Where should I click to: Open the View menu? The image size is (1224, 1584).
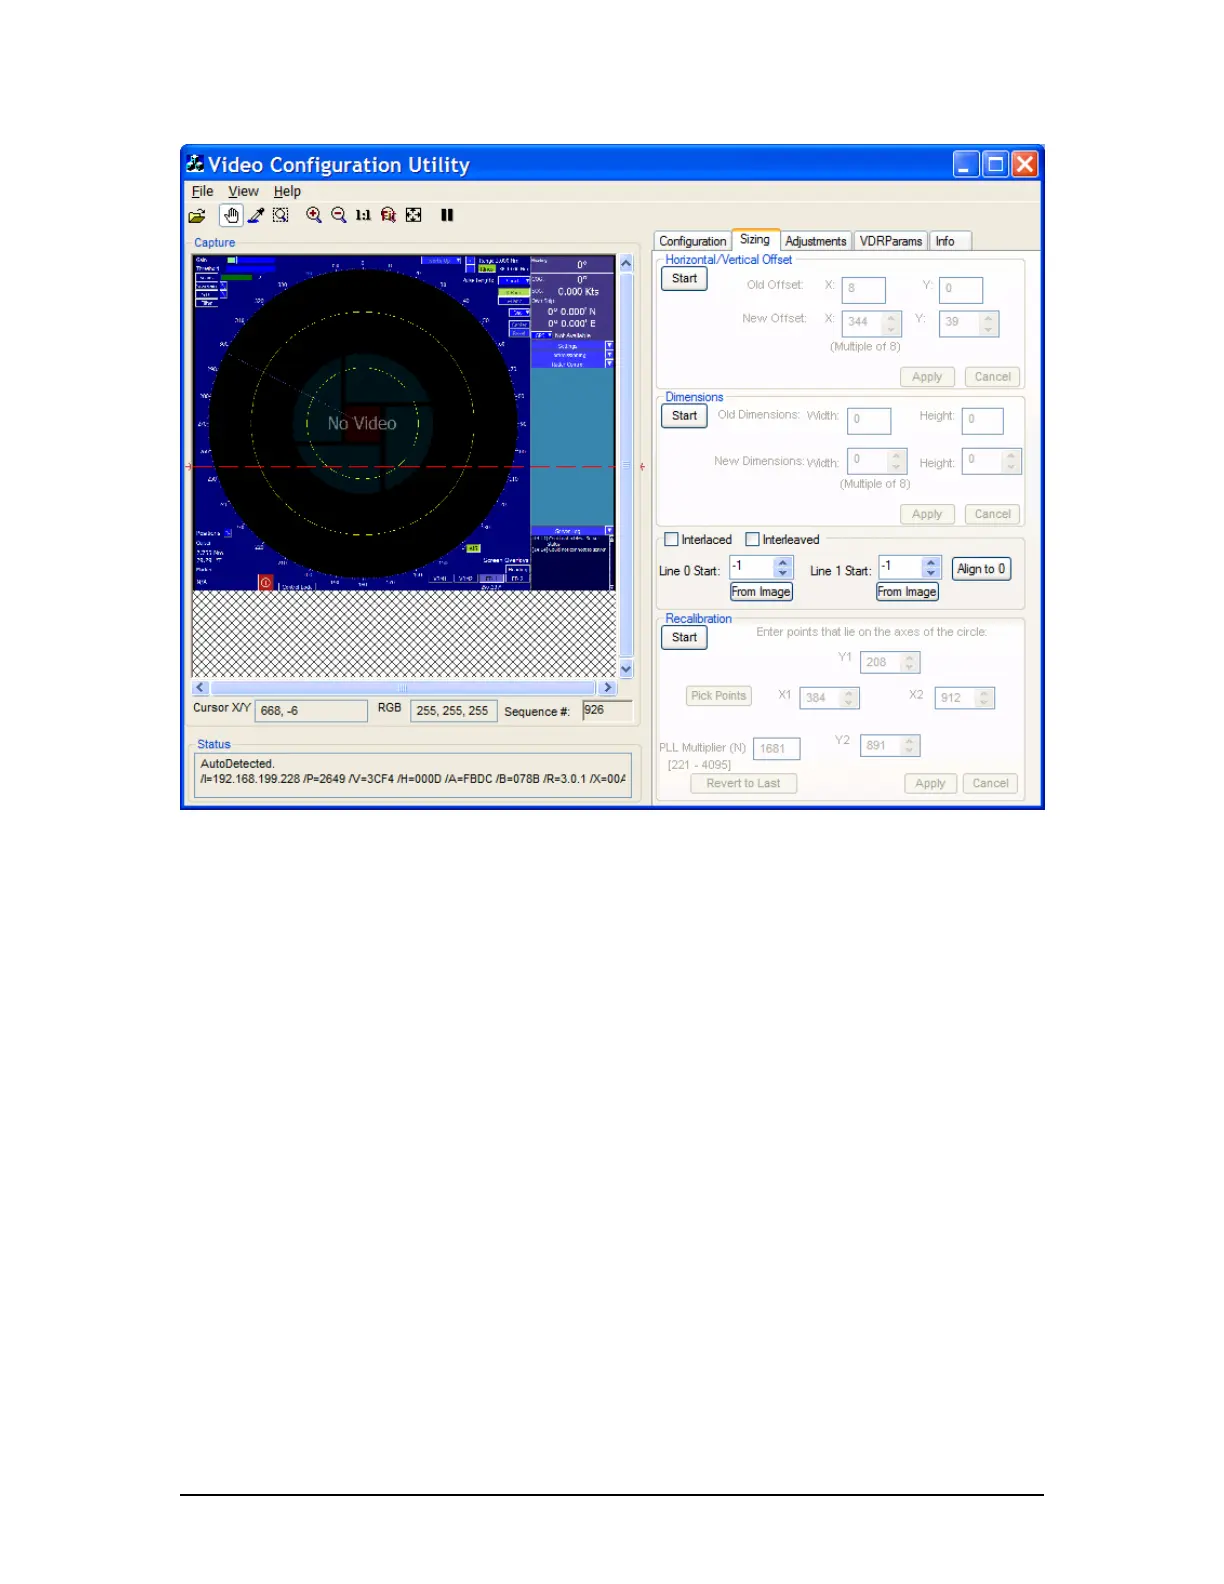point(243,191)
